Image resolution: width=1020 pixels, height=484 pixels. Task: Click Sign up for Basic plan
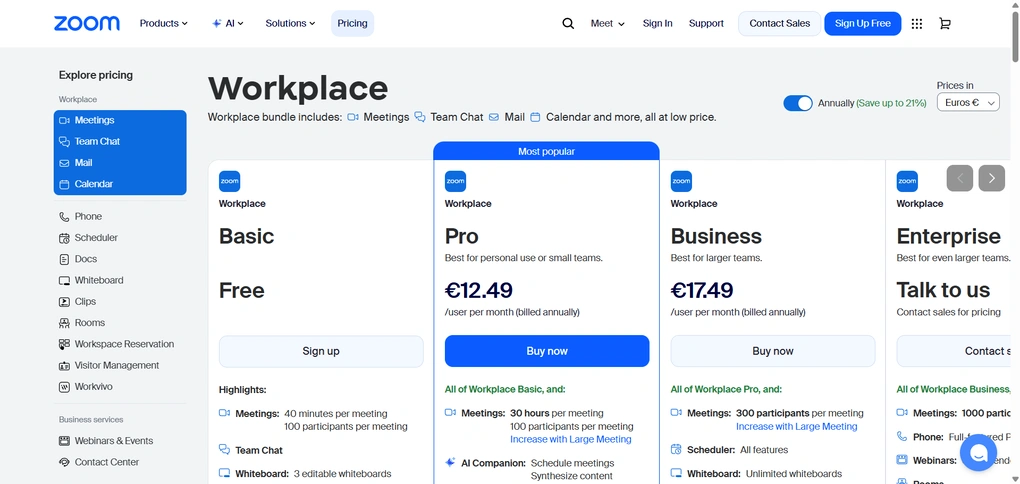[x=321, y=351]
